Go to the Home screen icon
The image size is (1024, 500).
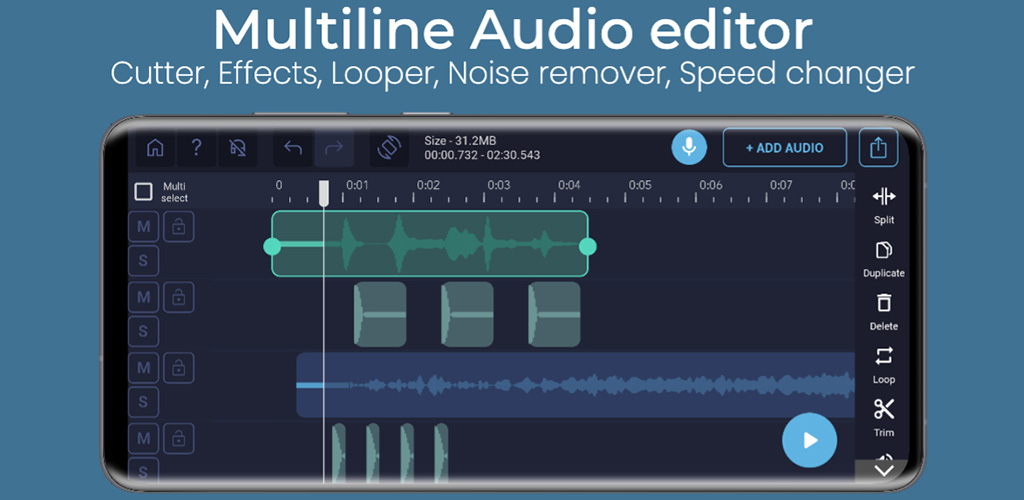tap(155, 148)
